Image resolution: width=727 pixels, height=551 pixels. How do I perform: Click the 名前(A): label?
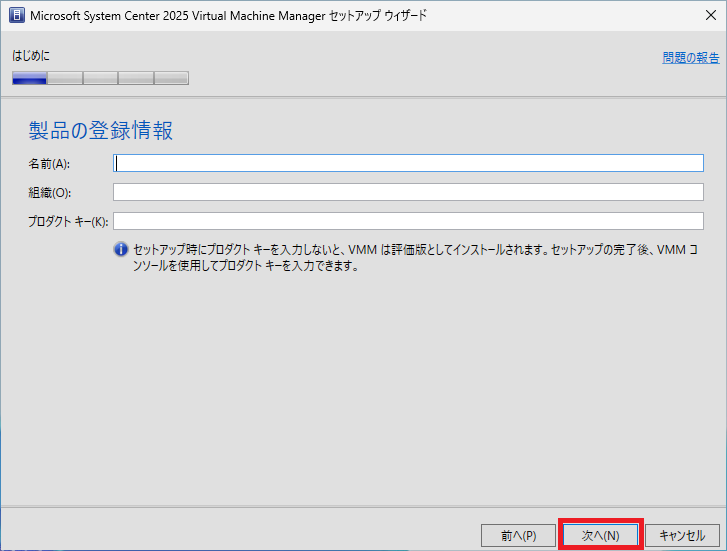click(49, 164)
